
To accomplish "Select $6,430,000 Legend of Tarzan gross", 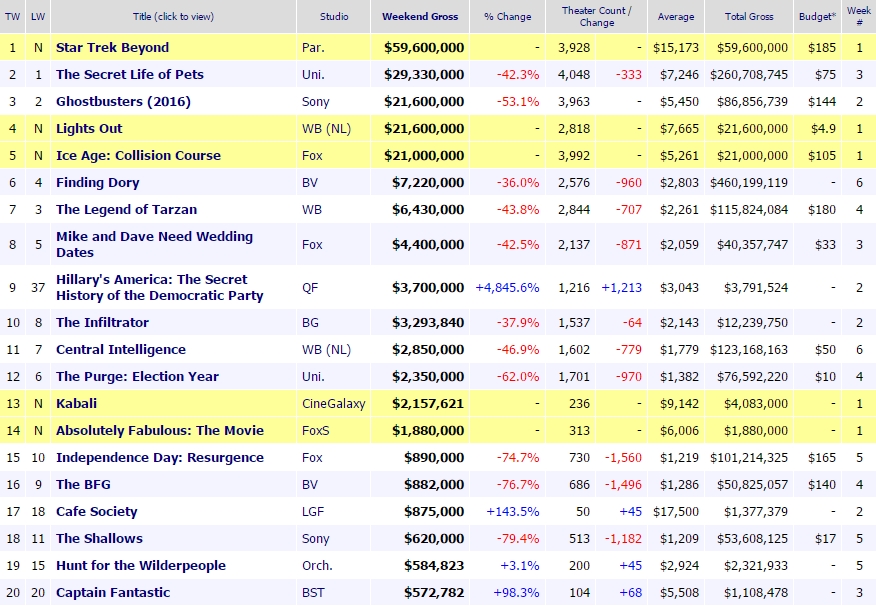I will pyautogui.click(x=428, y=209).
